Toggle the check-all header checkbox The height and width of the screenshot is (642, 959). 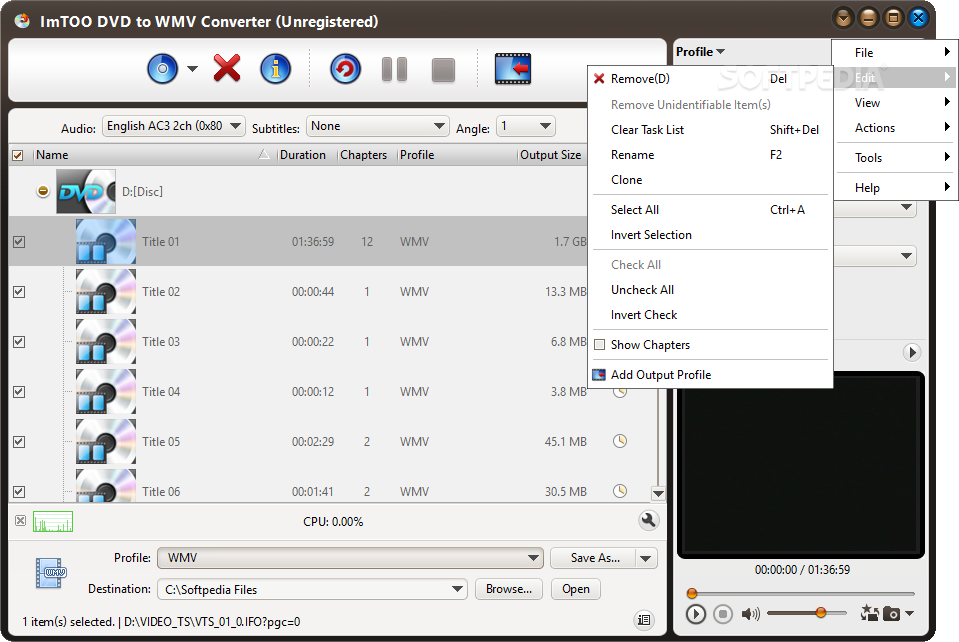[x=18, y=155]
